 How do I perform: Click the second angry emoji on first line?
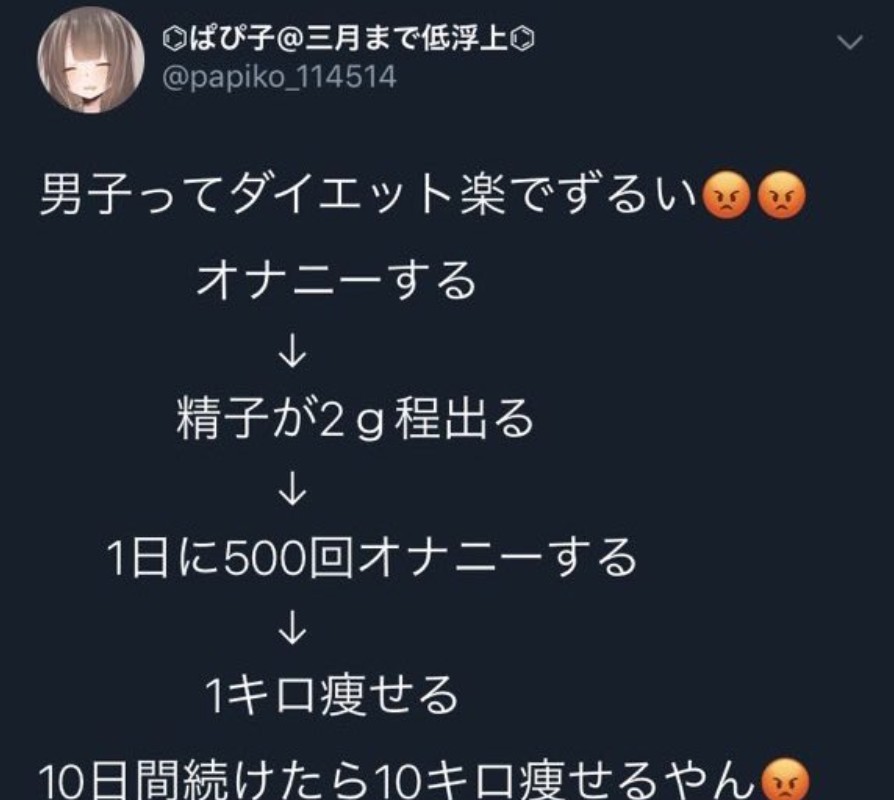click(x=782, y=196)
